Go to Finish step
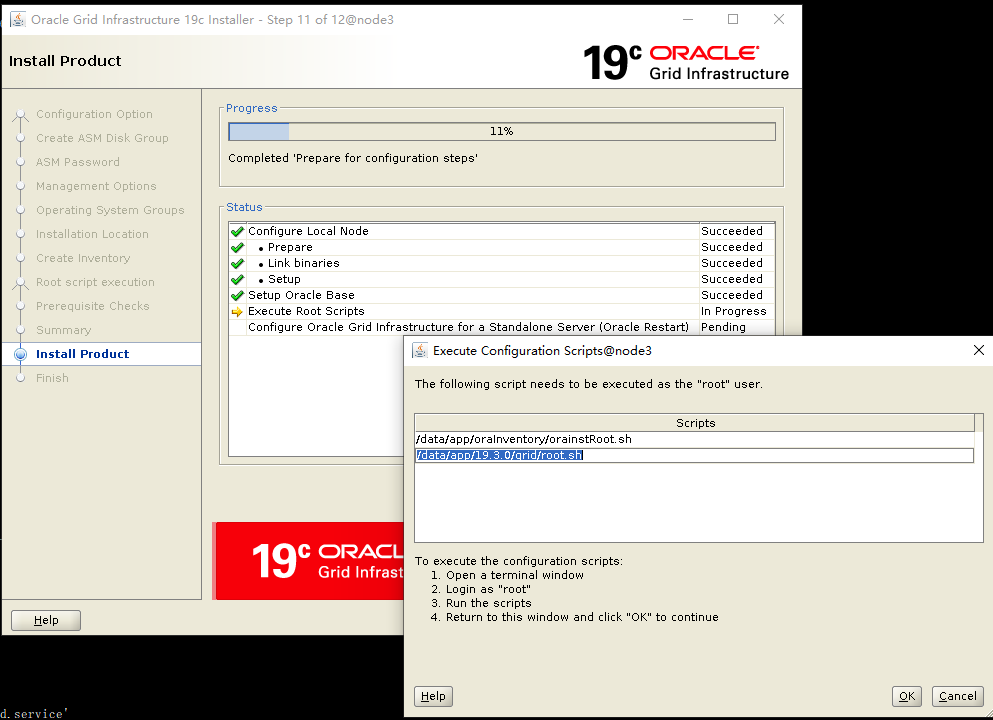The image size is (993, 720). click(x=52, y=378)
